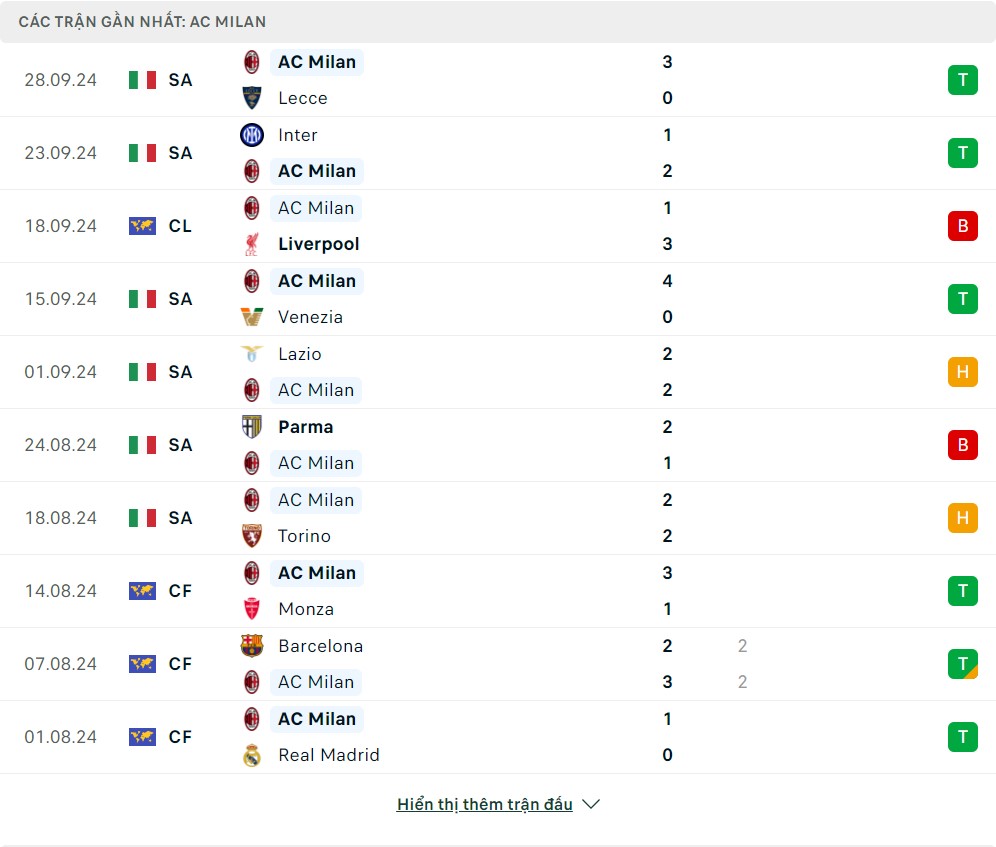Click the Inter club crest icon
The width and height of the screenshot is (996, 847).
coord(252,135)
